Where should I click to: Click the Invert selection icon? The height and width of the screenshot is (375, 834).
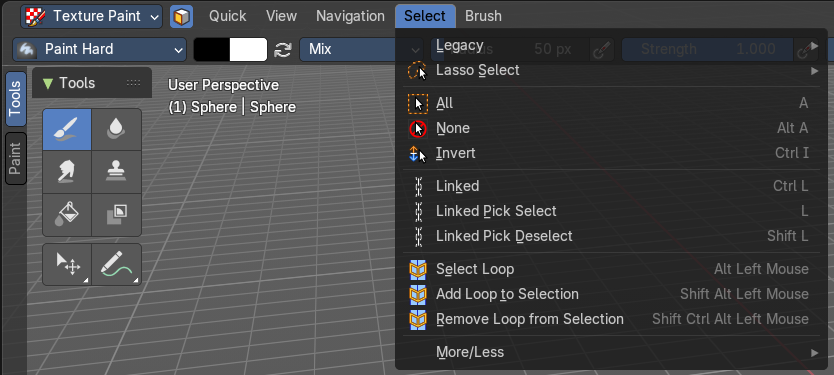tap(418, 154)
